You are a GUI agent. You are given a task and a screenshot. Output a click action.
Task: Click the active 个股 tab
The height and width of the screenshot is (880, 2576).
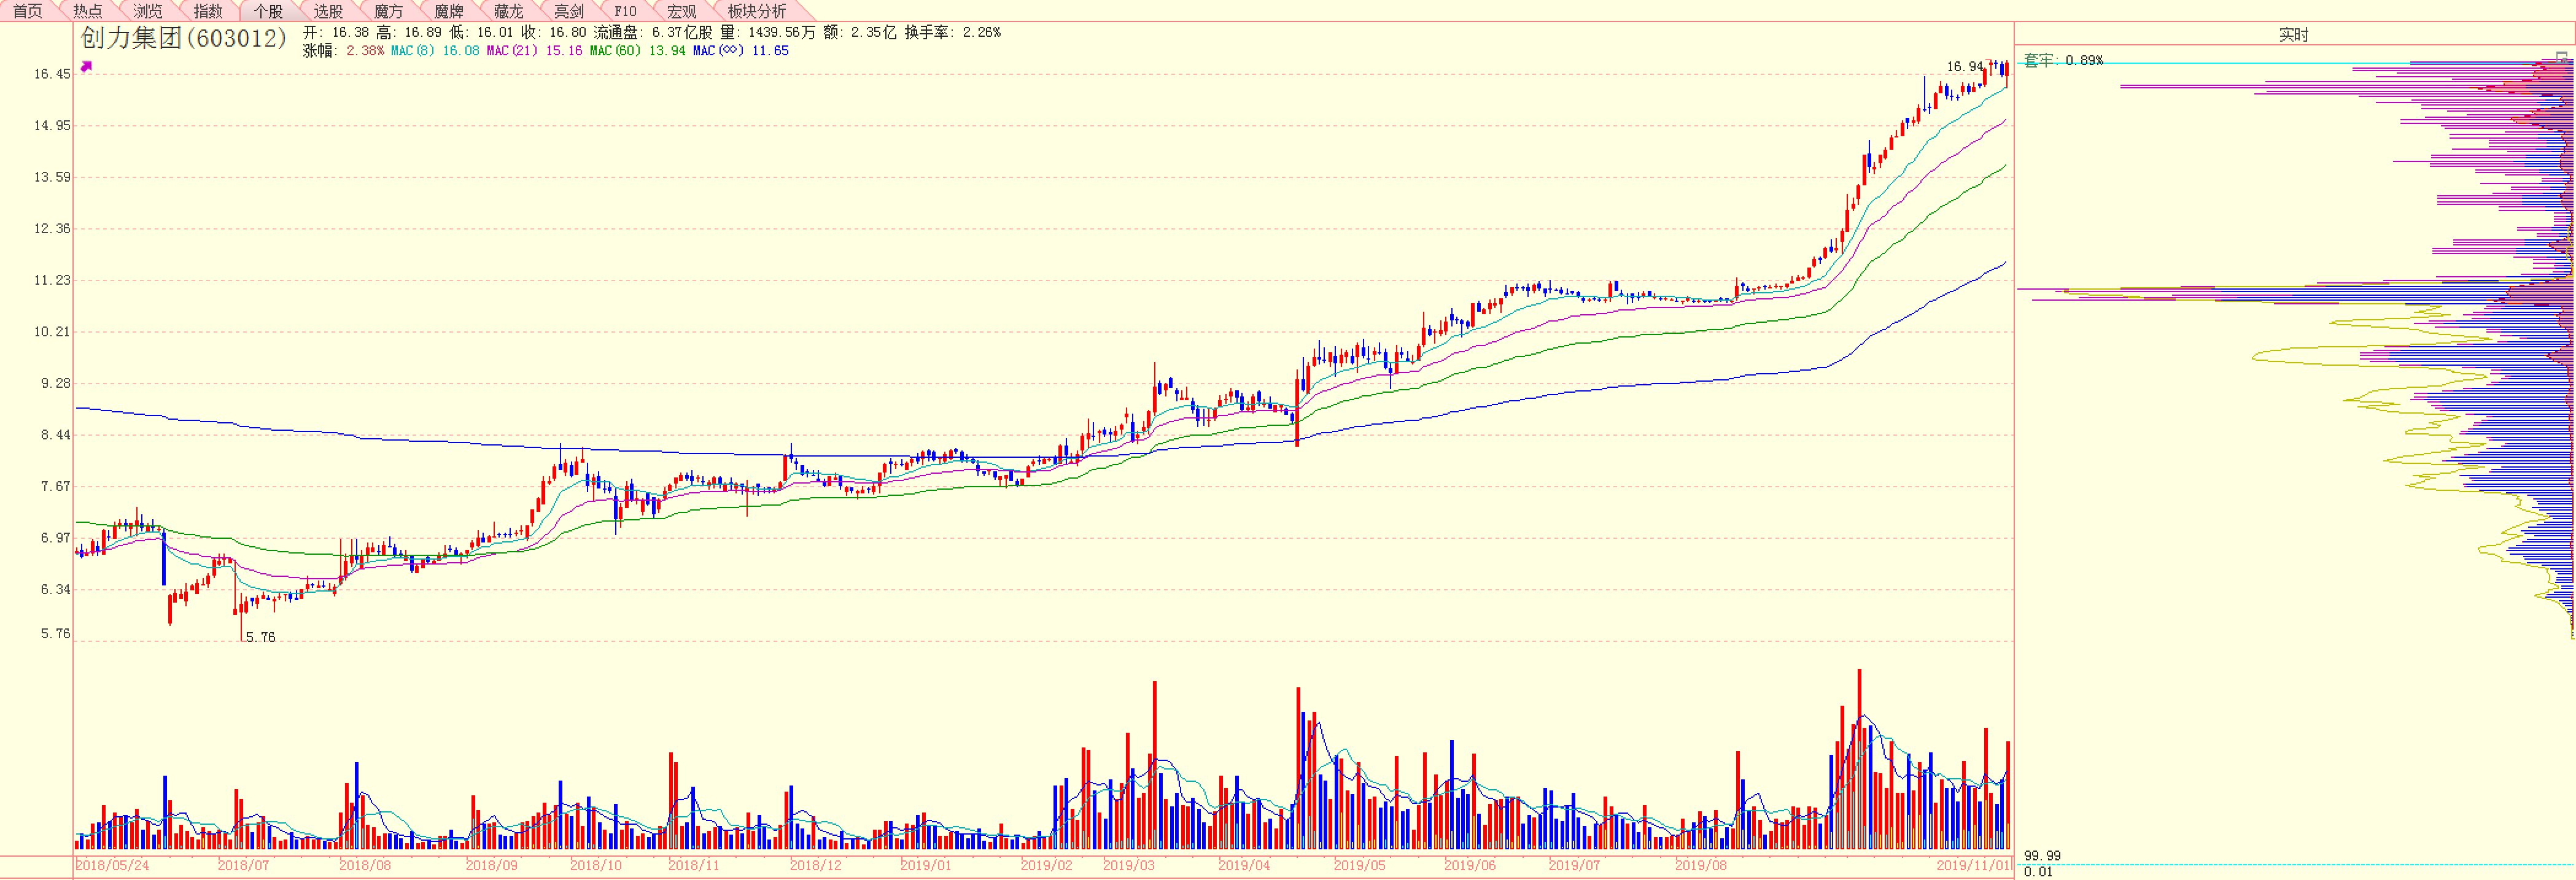[x=268, y=11]
